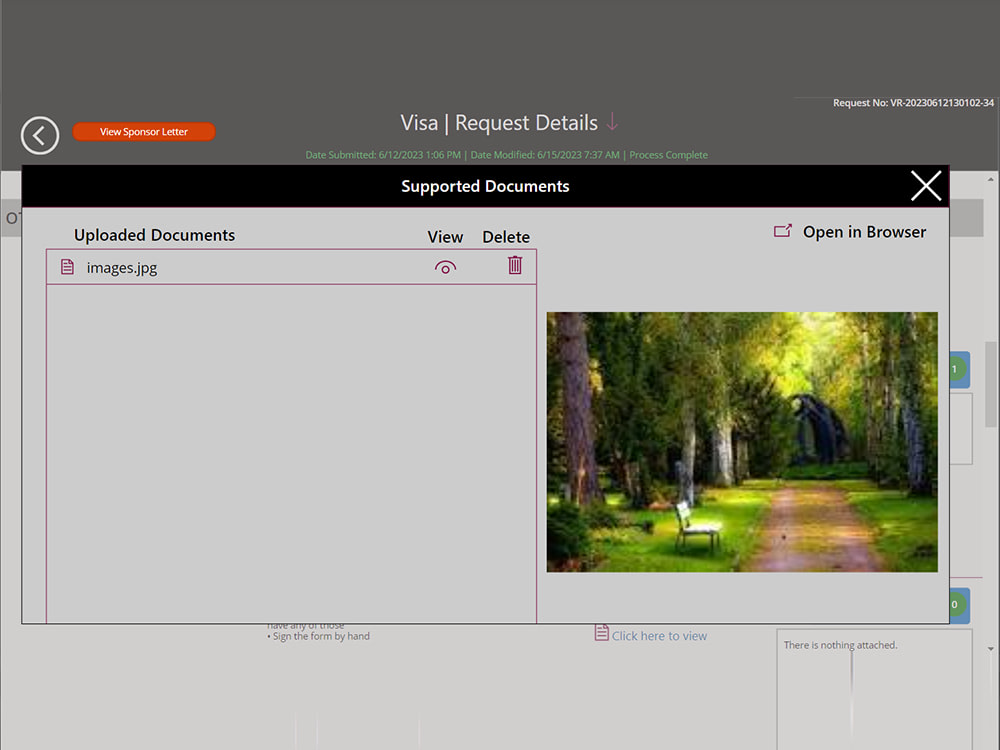Click the document icon beside images.jpg
The height and width of the screenshot is (750, 1000).
point(67,267)
